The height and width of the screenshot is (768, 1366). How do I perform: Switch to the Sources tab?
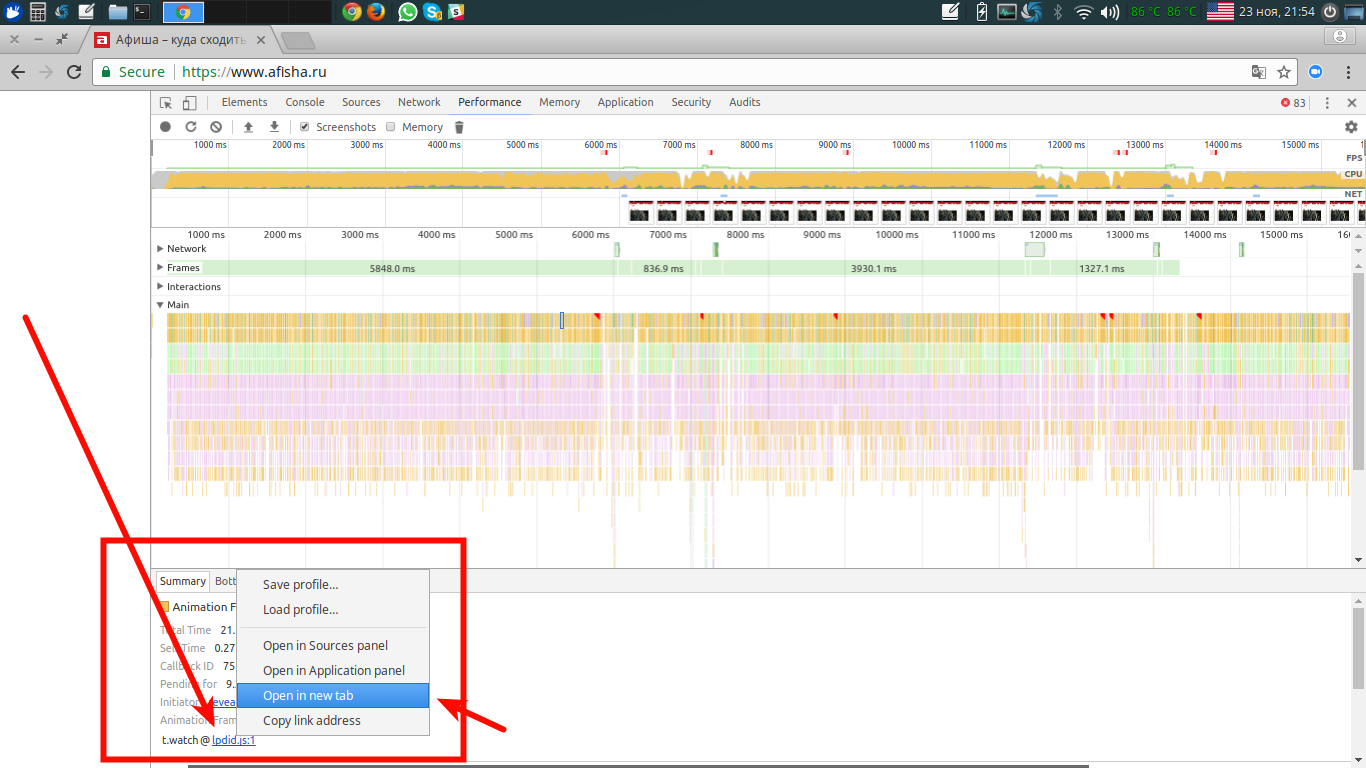coord(361,102)
